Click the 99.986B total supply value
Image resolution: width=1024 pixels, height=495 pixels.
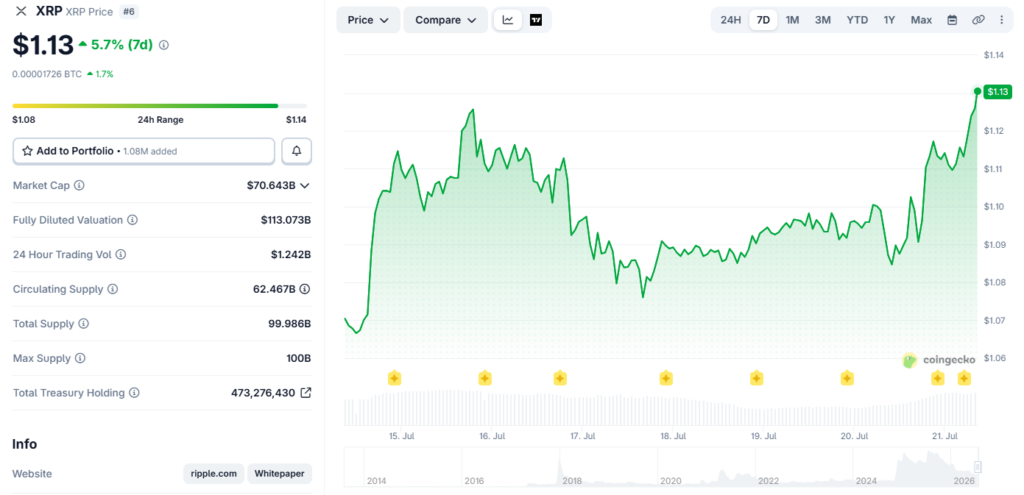pos(290,324)
